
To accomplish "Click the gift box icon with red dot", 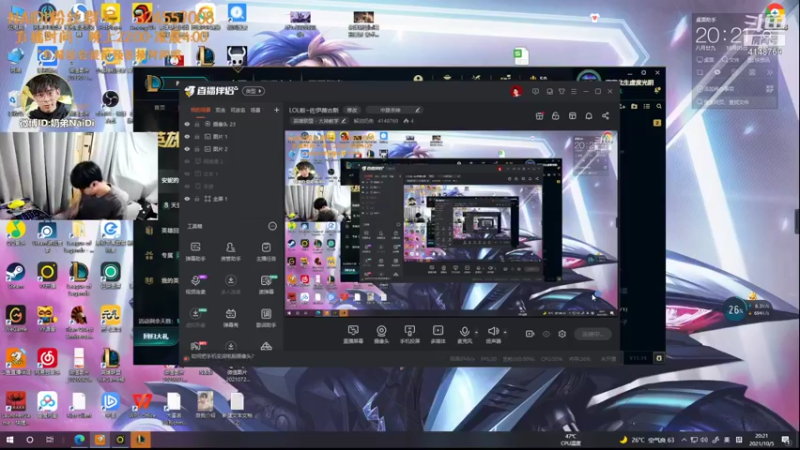I will (x=539, y=116).
